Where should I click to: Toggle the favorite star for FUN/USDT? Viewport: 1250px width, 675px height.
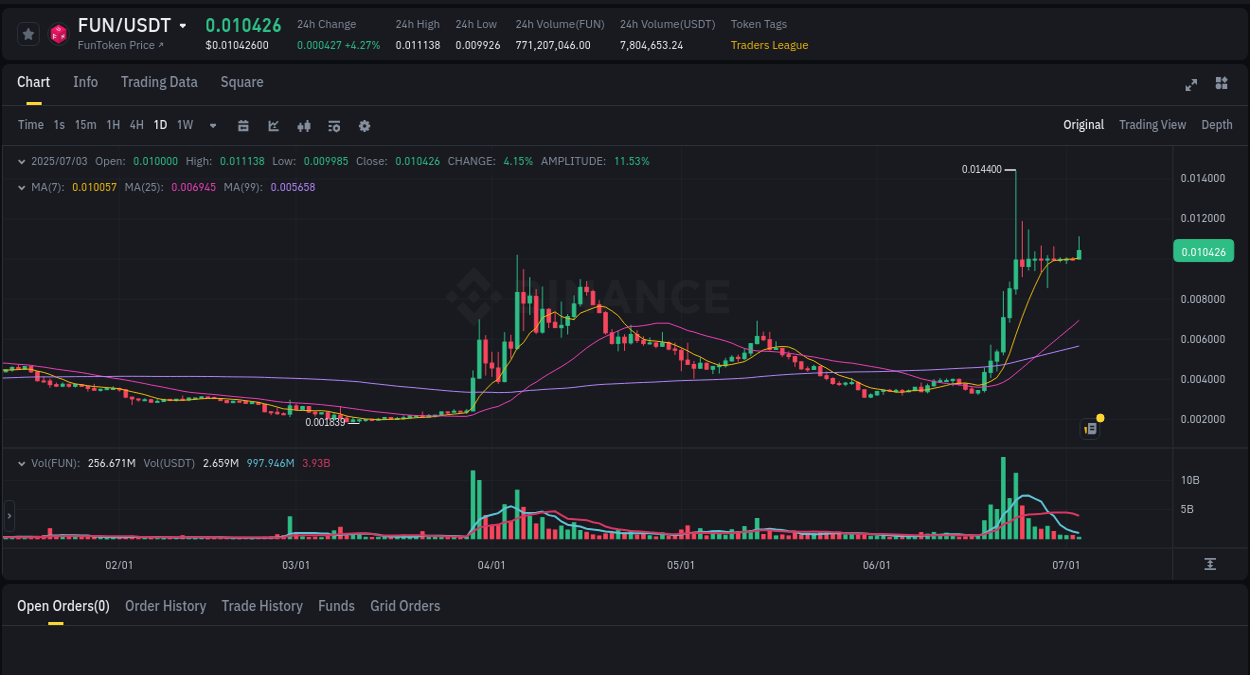point(28,33)
